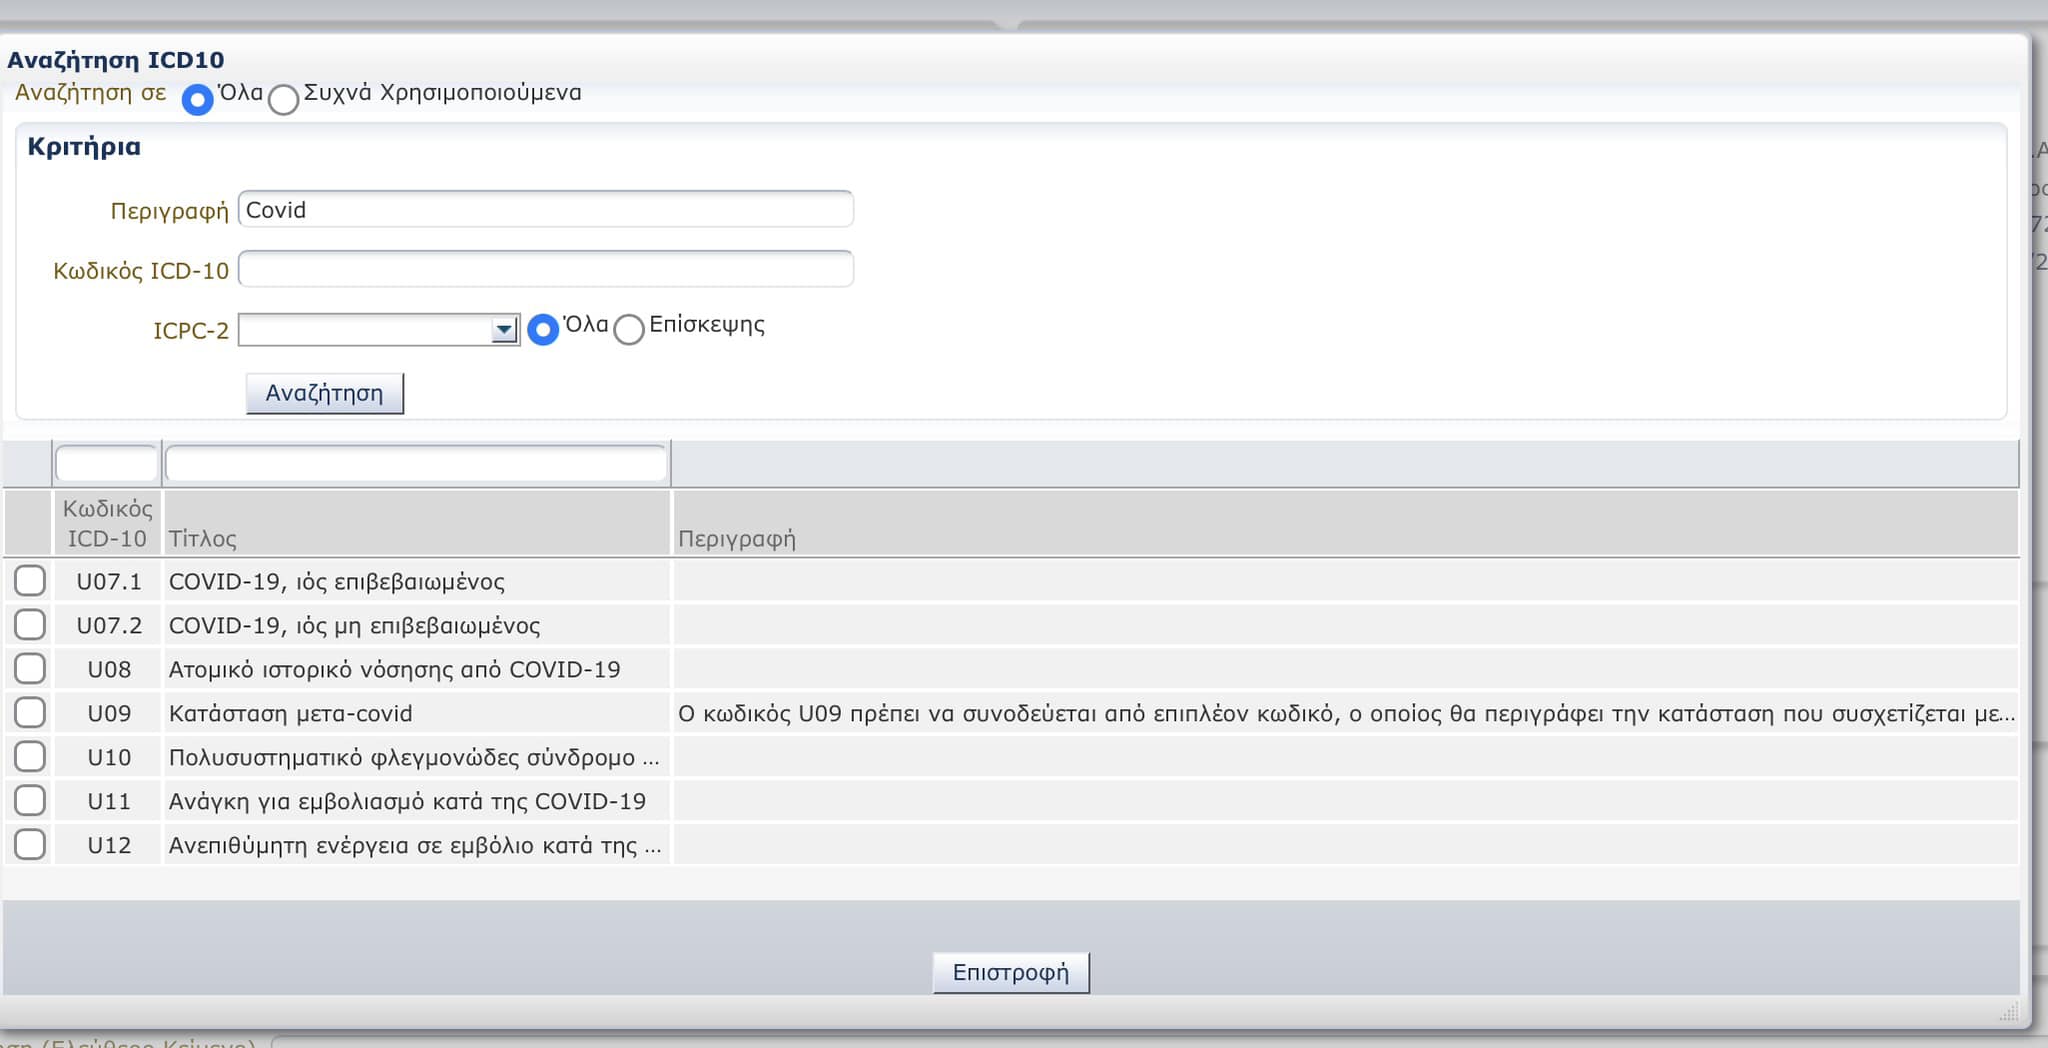Viewport: 2048px width, 1048px height.
Task: Click the code column filter box
Action: pyautogui.click(x=106, y=464)
